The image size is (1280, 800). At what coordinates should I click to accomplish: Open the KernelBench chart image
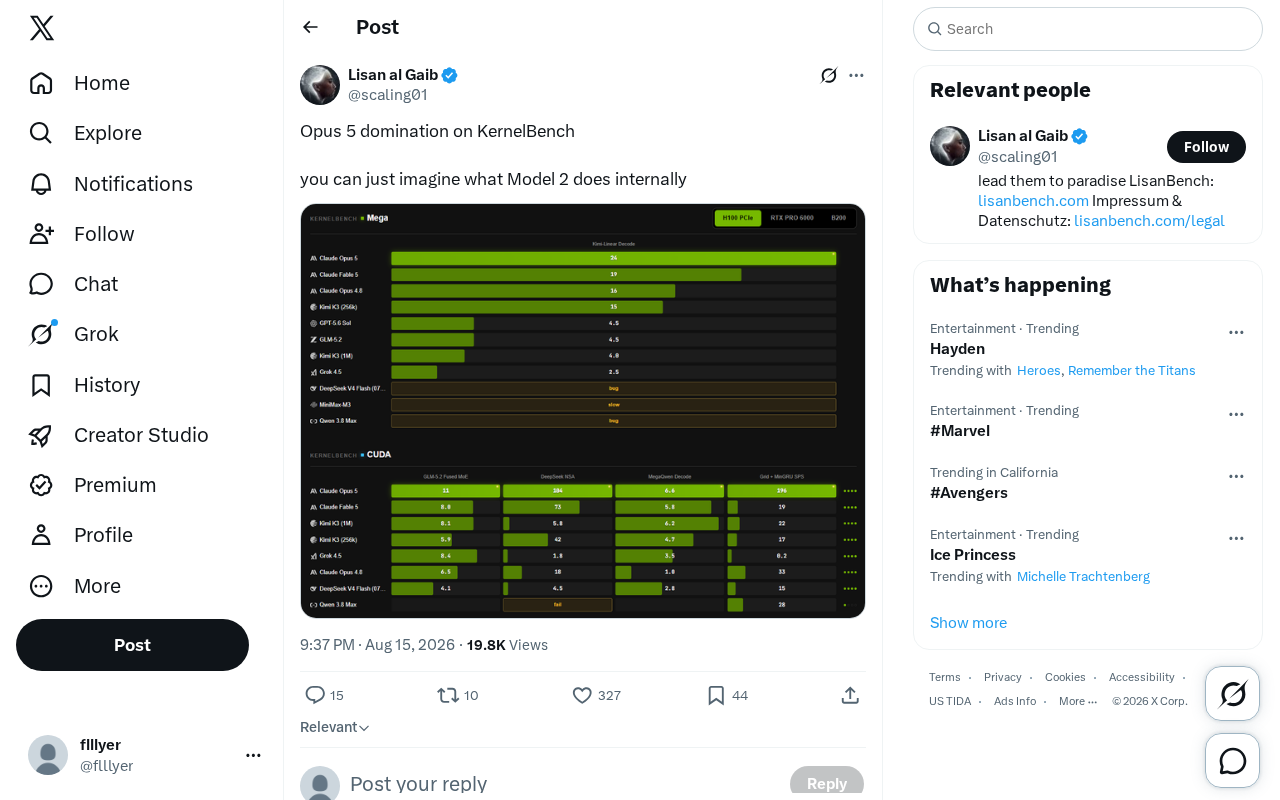(x=583, y=411)
